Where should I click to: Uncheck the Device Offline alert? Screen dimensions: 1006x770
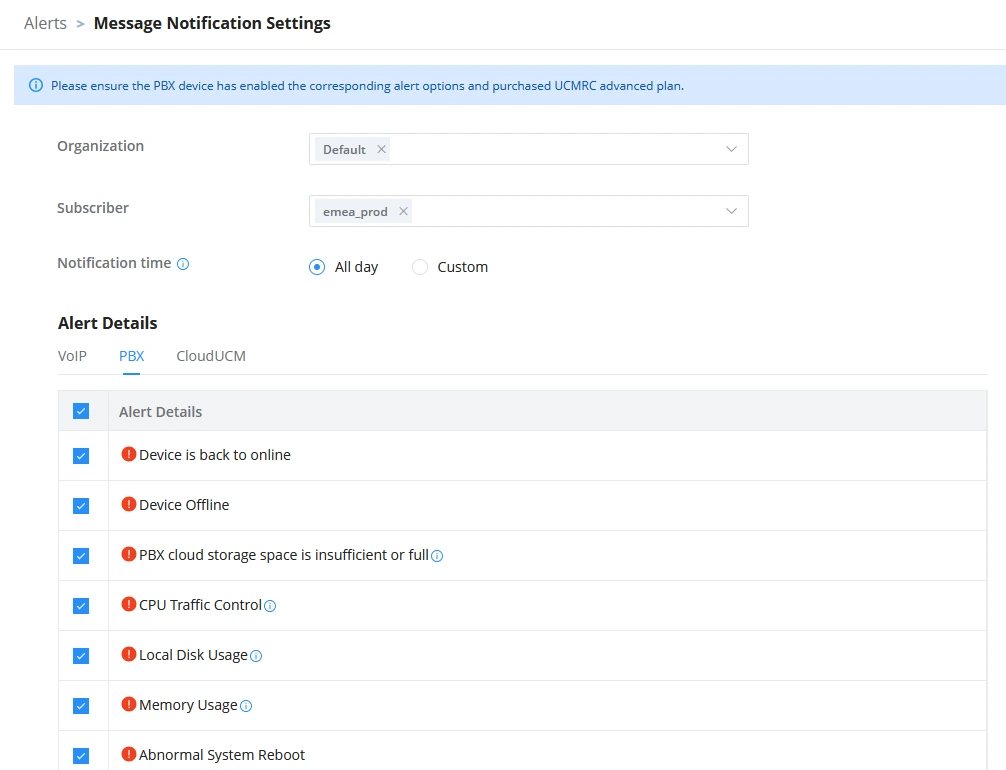[x=81, y=506]
